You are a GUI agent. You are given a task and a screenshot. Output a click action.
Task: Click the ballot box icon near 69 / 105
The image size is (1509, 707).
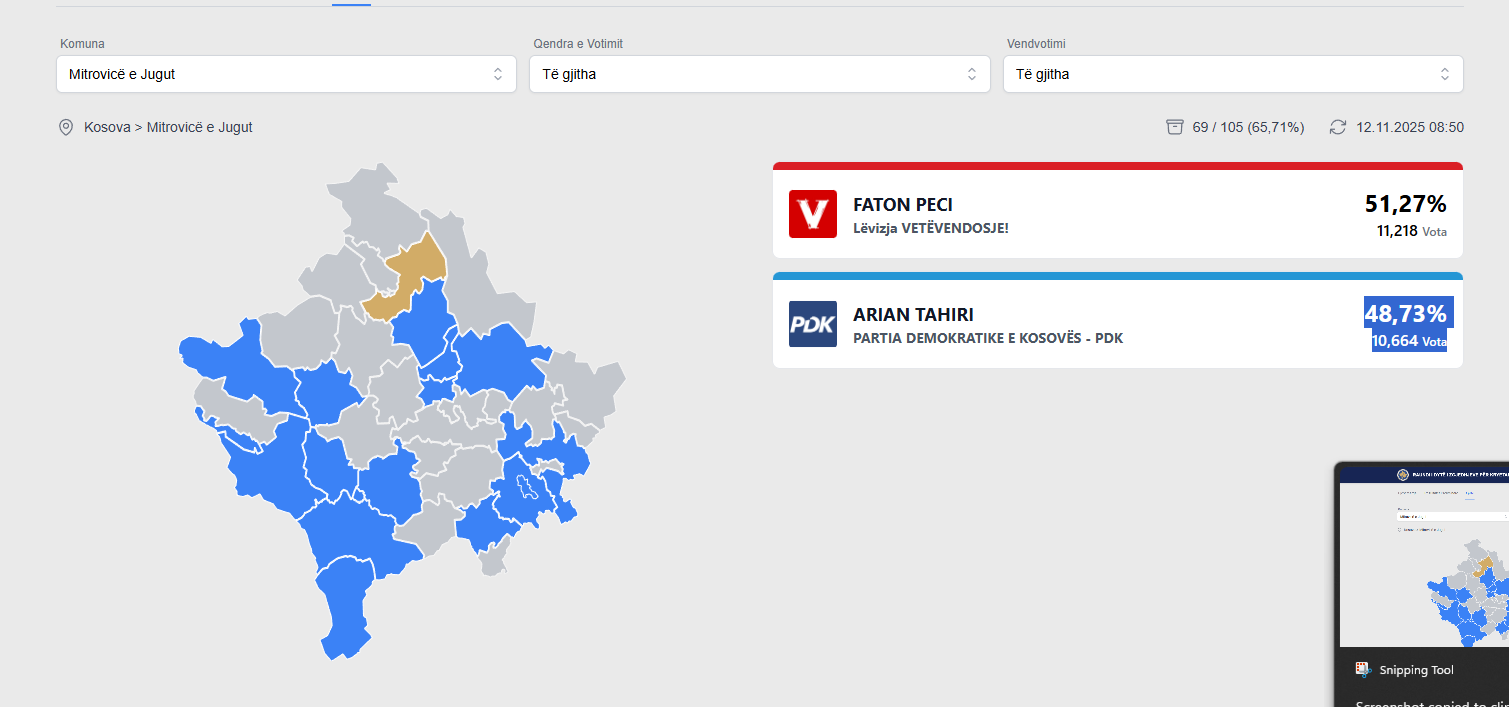1175,127
